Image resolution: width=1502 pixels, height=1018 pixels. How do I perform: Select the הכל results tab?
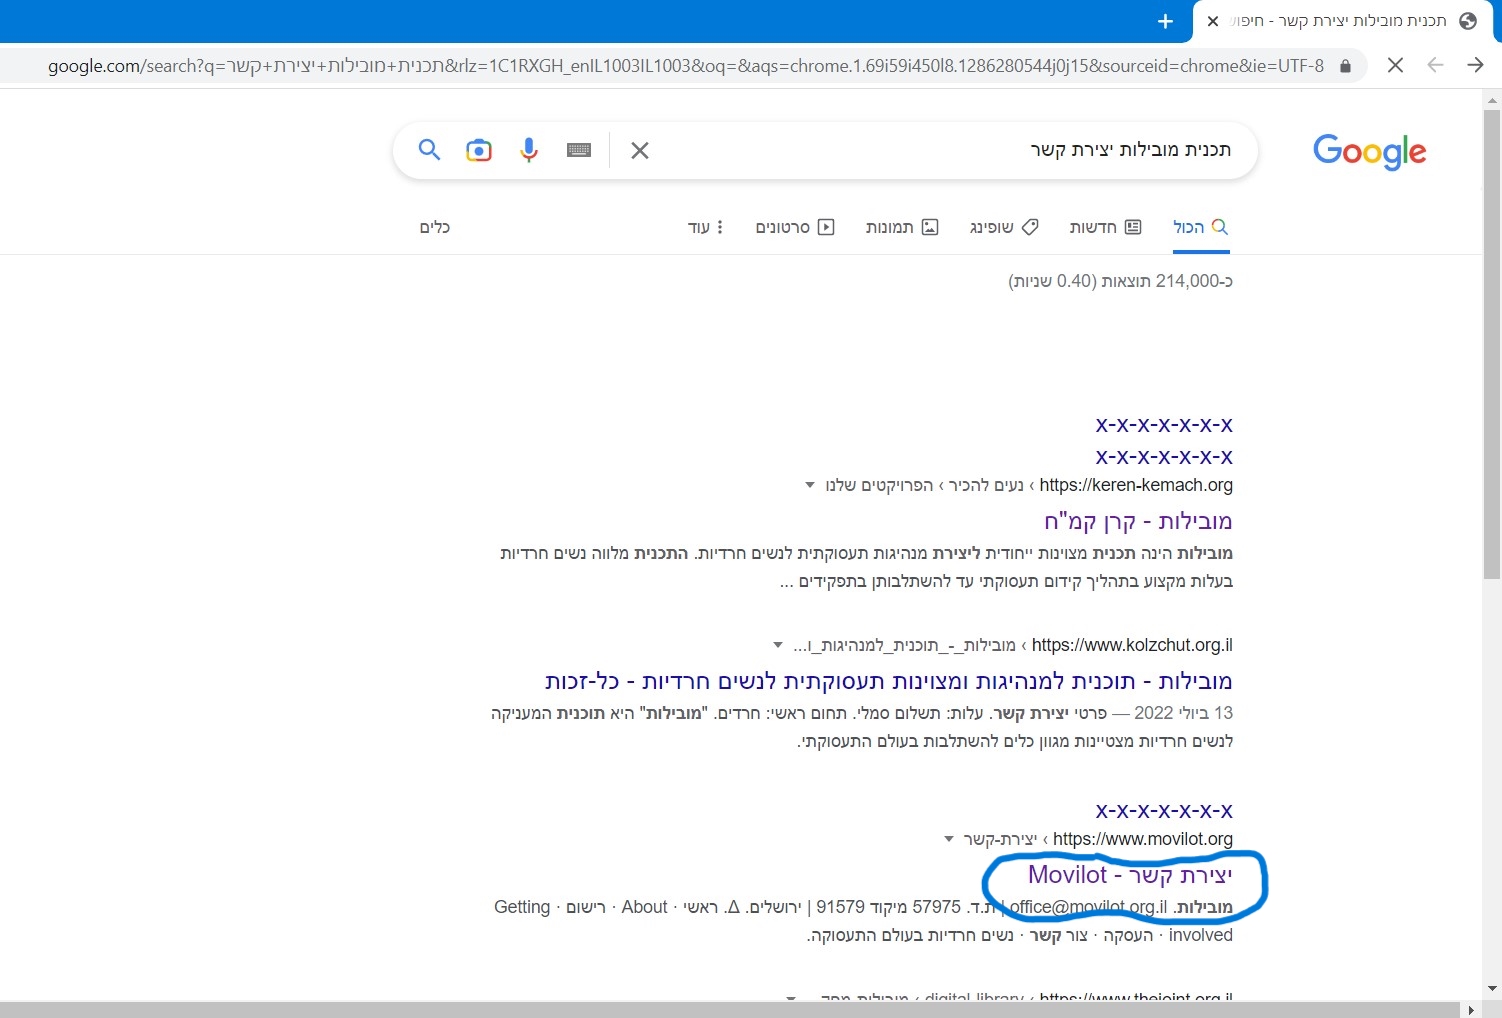point(1200,228)
